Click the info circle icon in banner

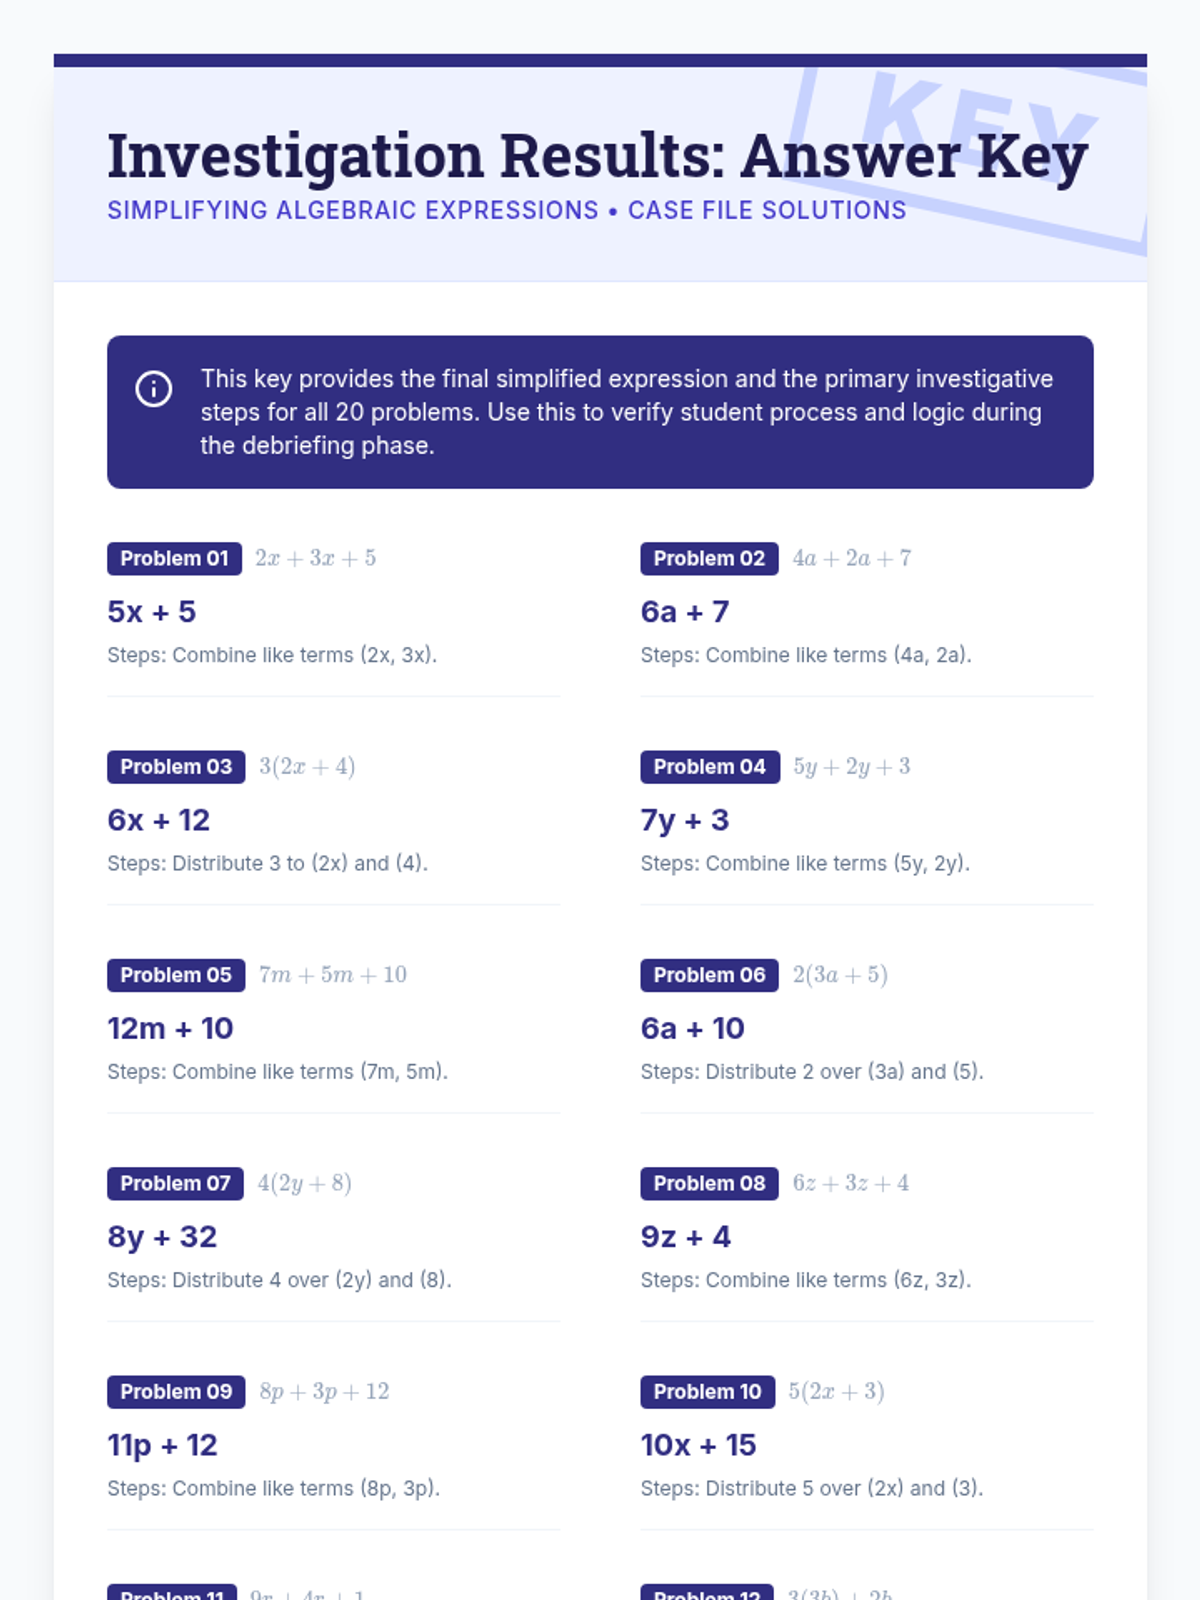tap(153, 389)
